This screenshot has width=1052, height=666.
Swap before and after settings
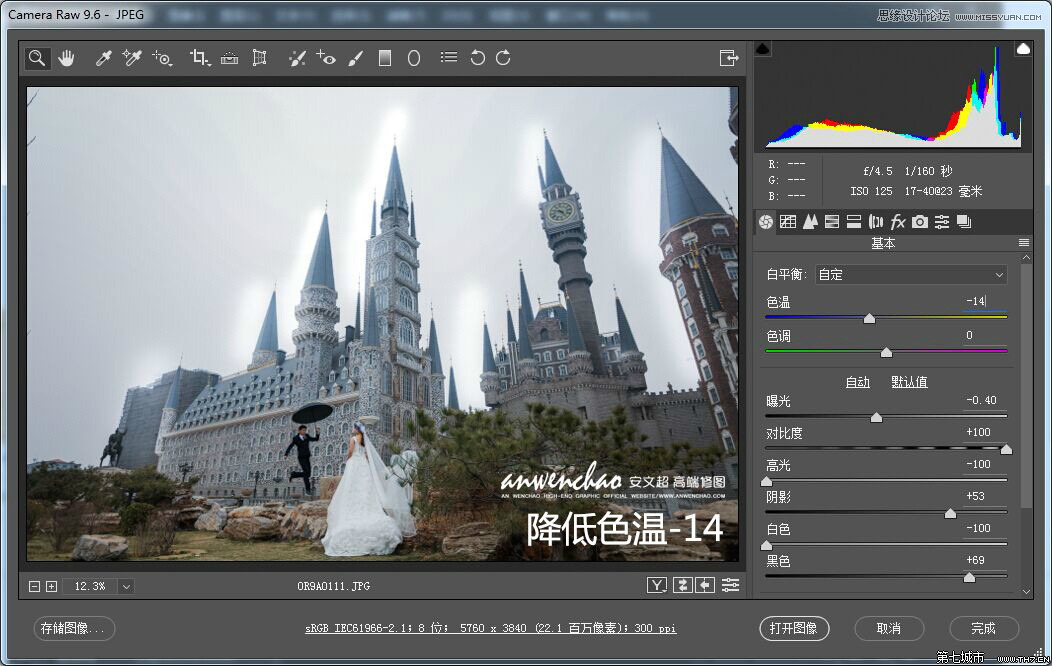click(682, 586)
